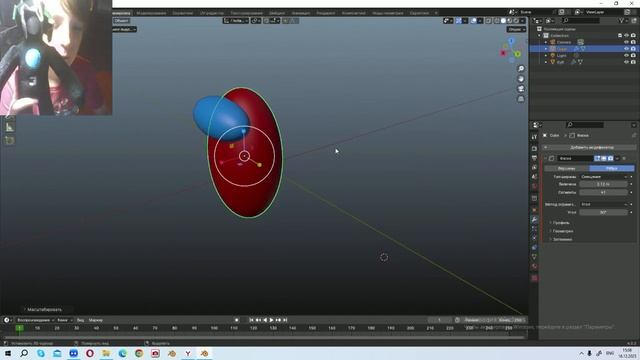Expand the Профиль section
640x360 pixels.
[562, 223]
